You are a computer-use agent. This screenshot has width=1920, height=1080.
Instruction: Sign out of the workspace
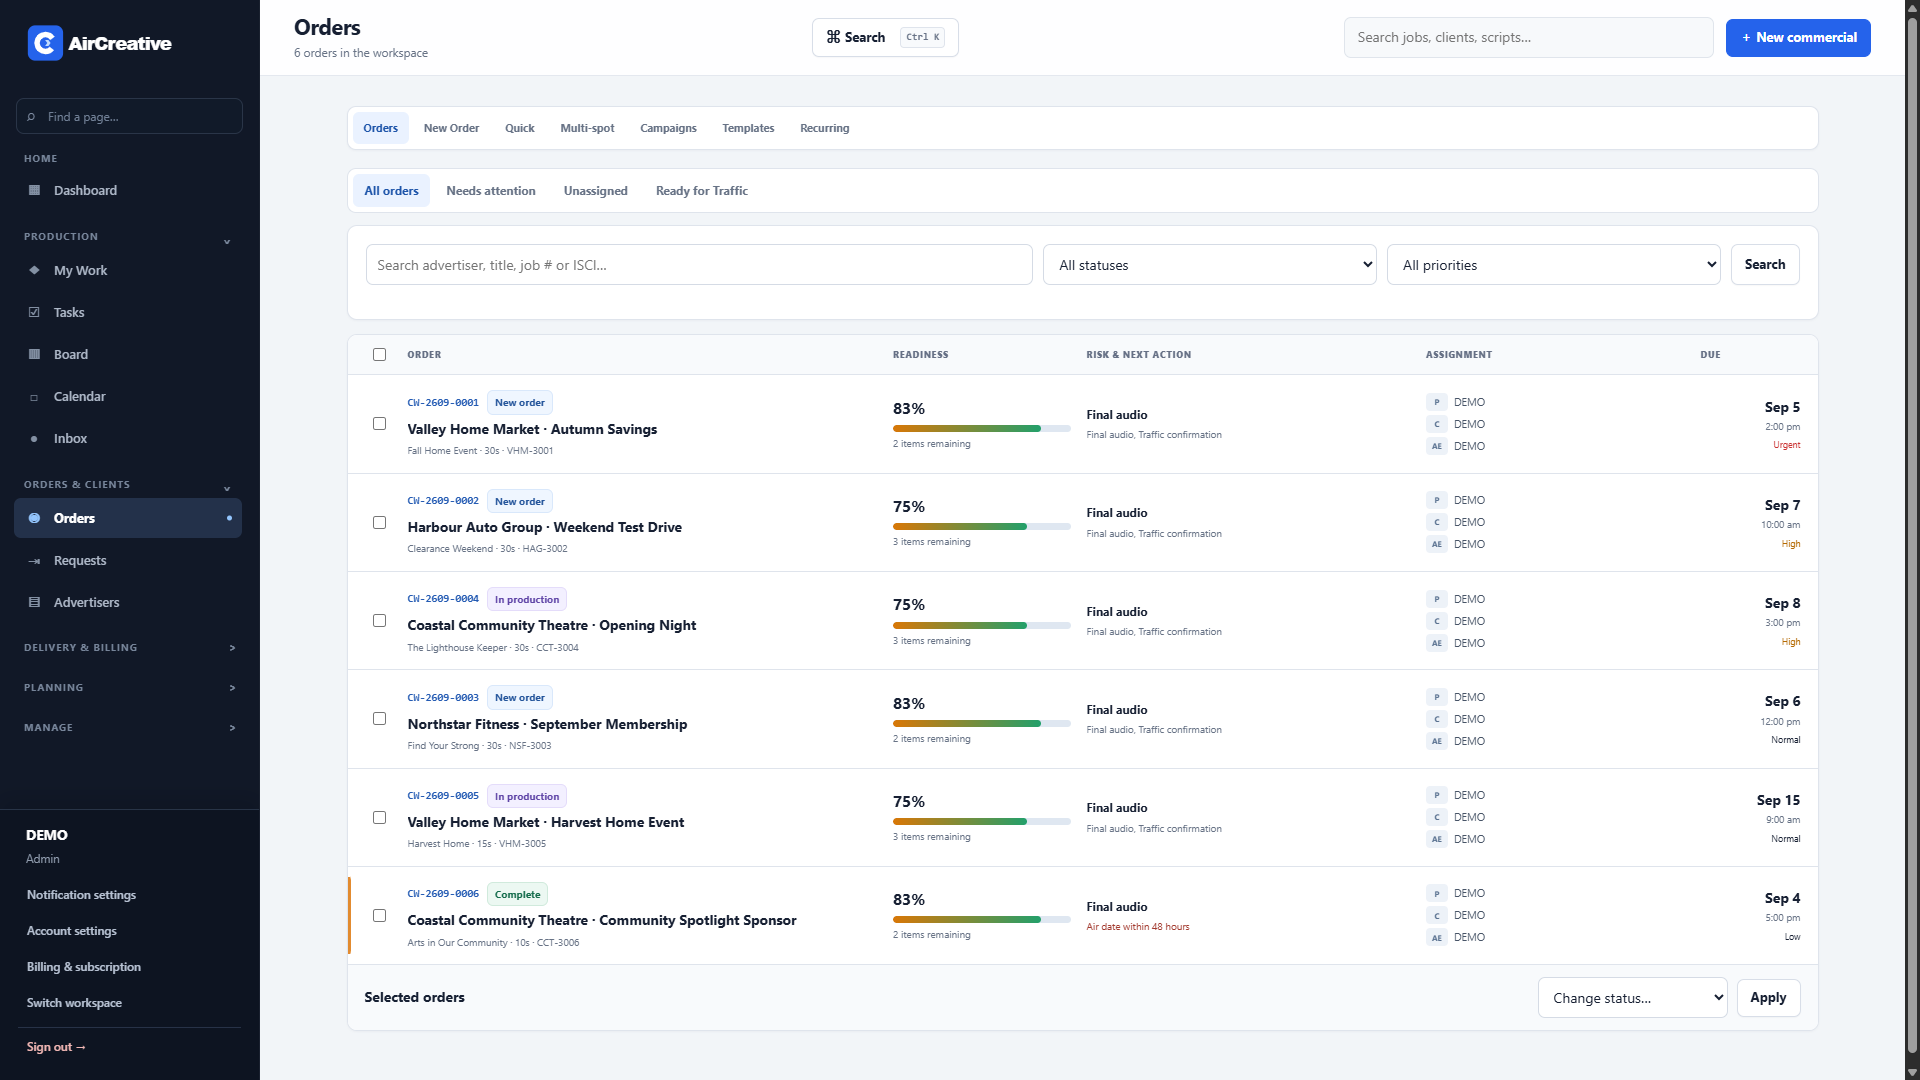[56, 1047]
